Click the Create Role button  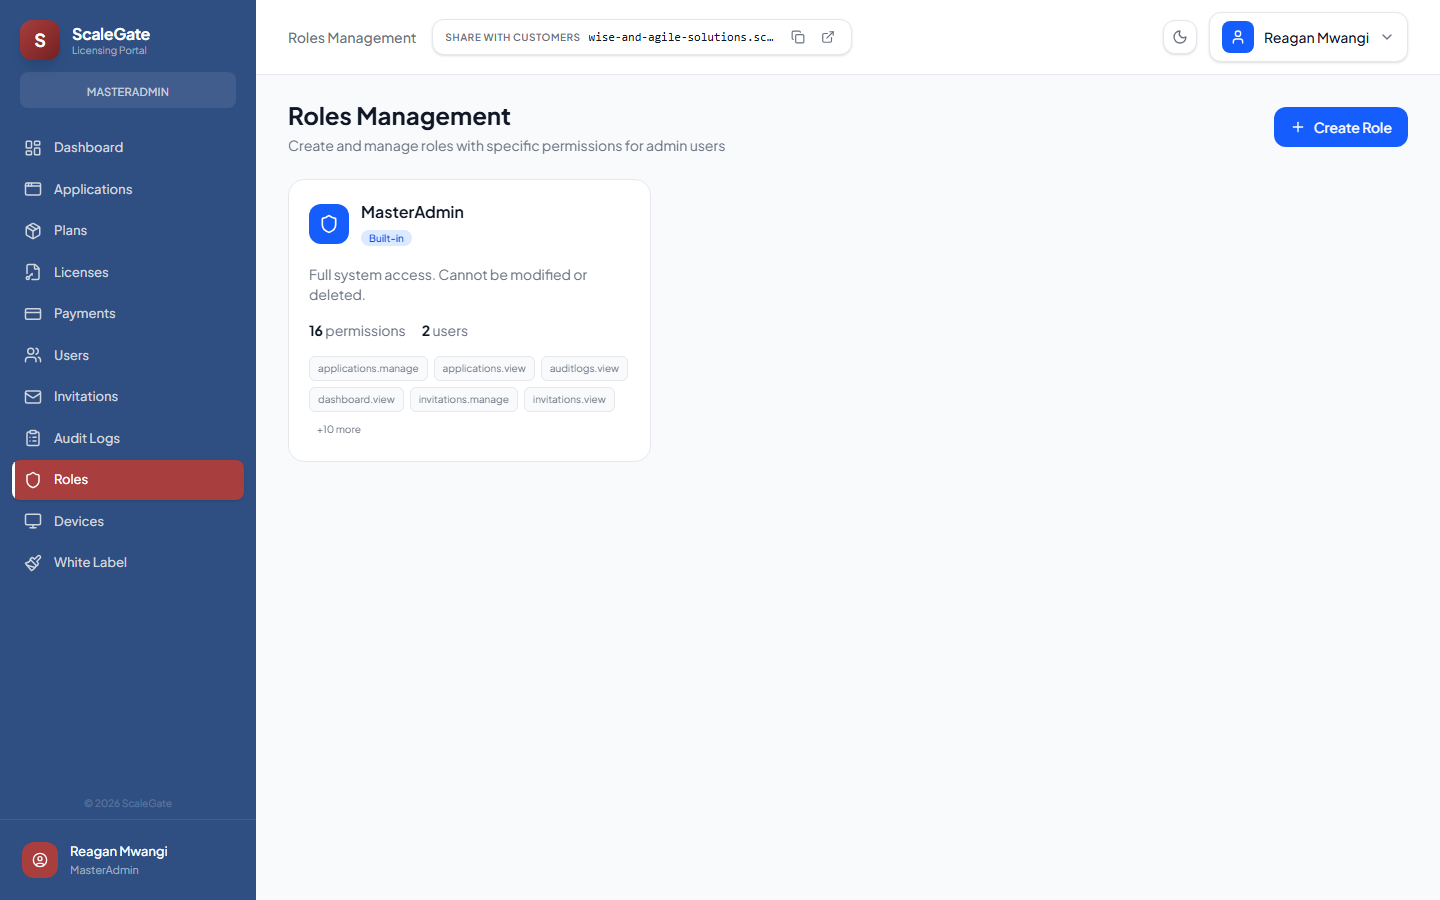tap(1340, 127)
